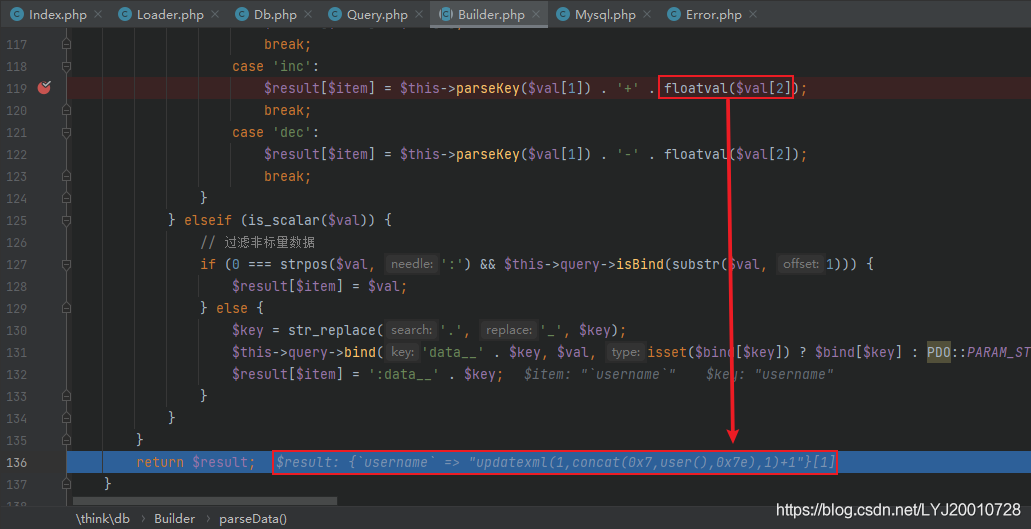This screenshot has width=1031, height=529.
Task: Select the Builder breadcrumb item
Action: click(174, 518)
